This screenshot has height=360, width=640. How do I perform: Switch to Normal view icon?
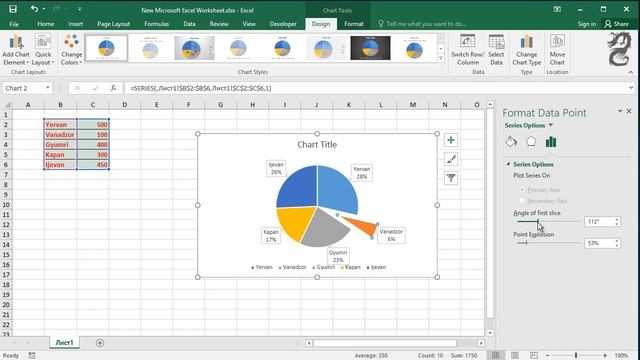[496, 356]
